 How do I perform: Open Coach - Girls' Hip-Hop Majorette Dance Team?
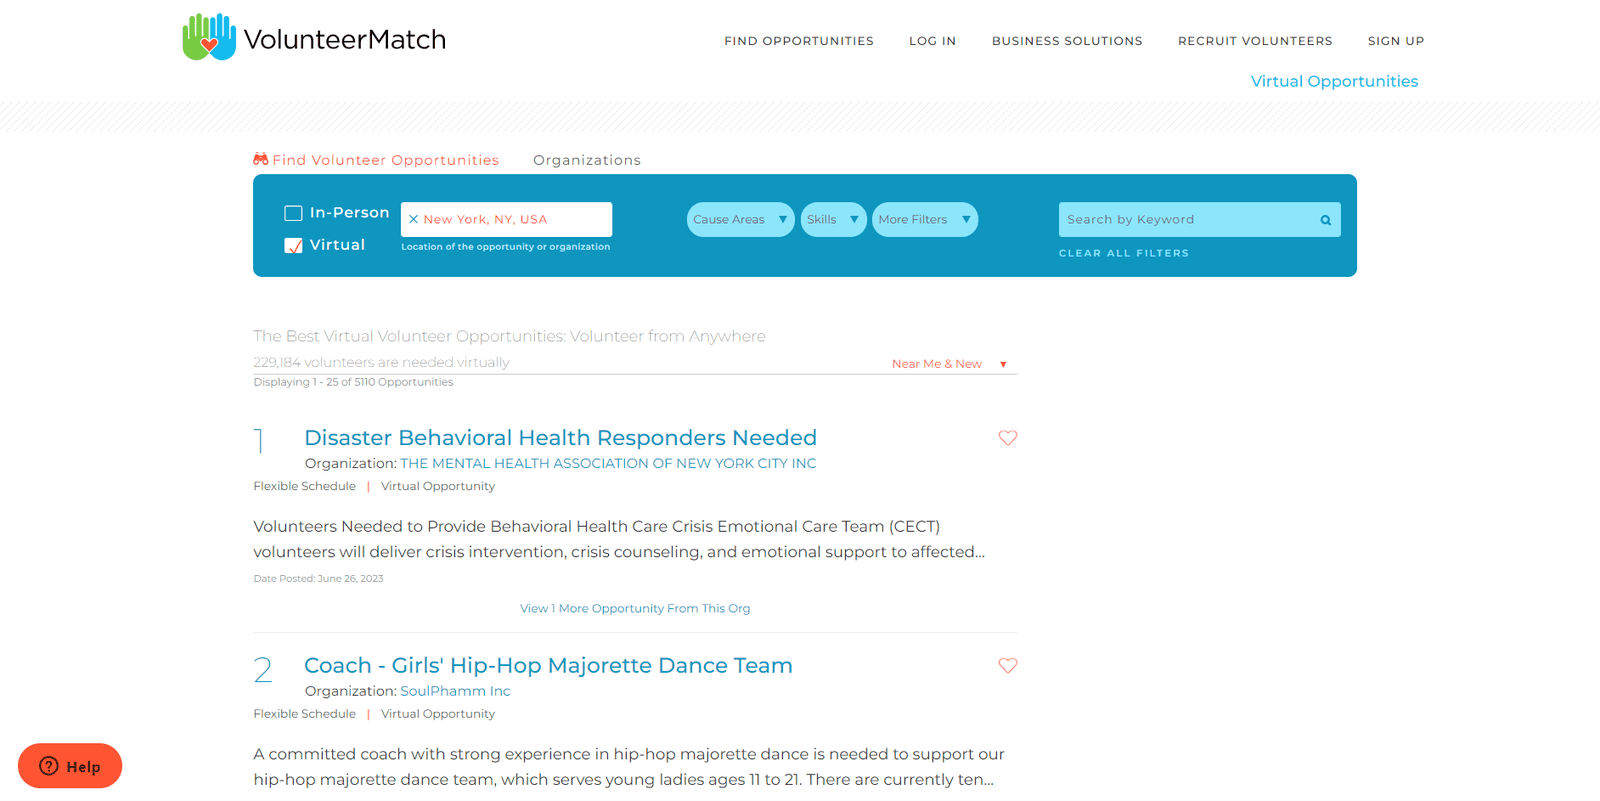tap(548, 666)
